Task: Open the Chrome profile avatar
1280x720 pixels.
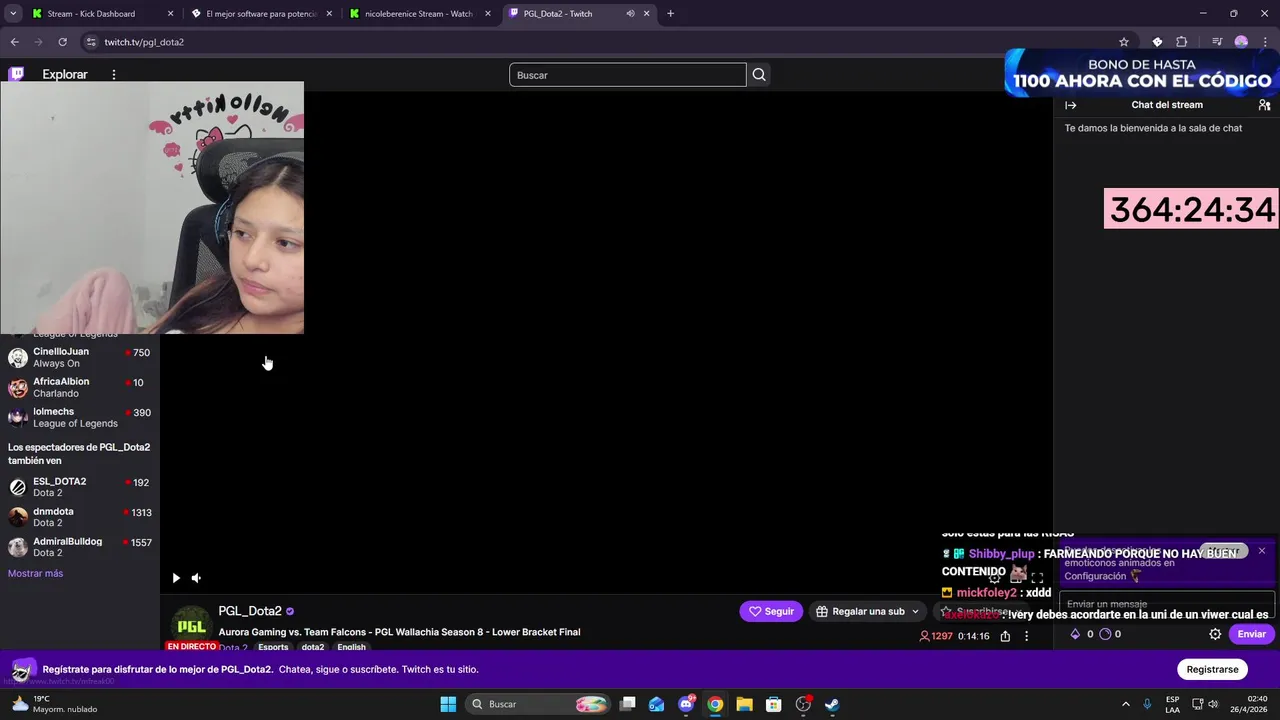Action: point(1241,42)
